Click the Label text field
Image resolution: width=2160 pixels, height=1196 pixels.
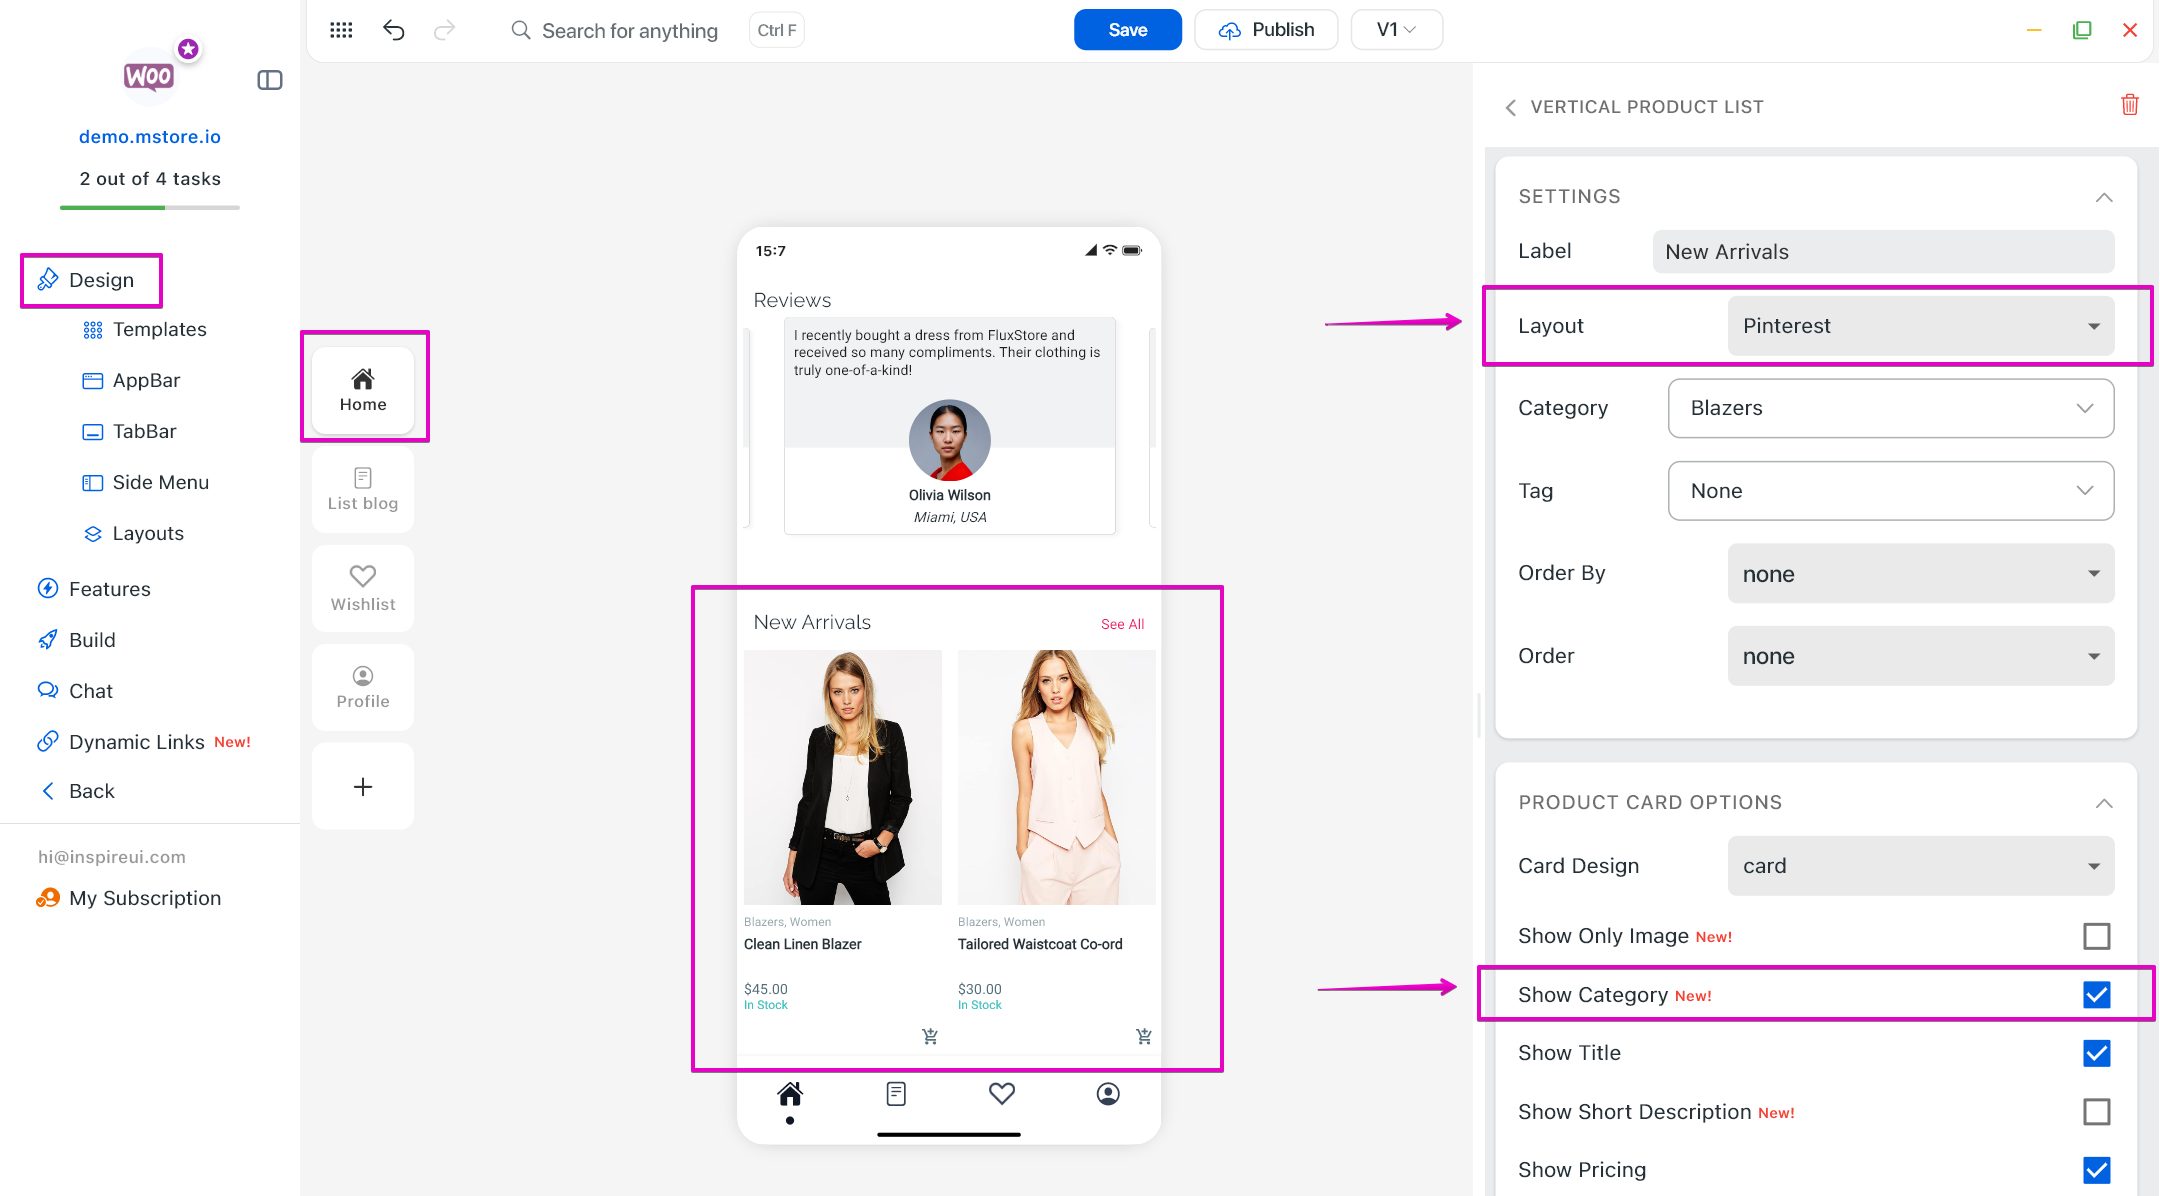point(1883,252)
